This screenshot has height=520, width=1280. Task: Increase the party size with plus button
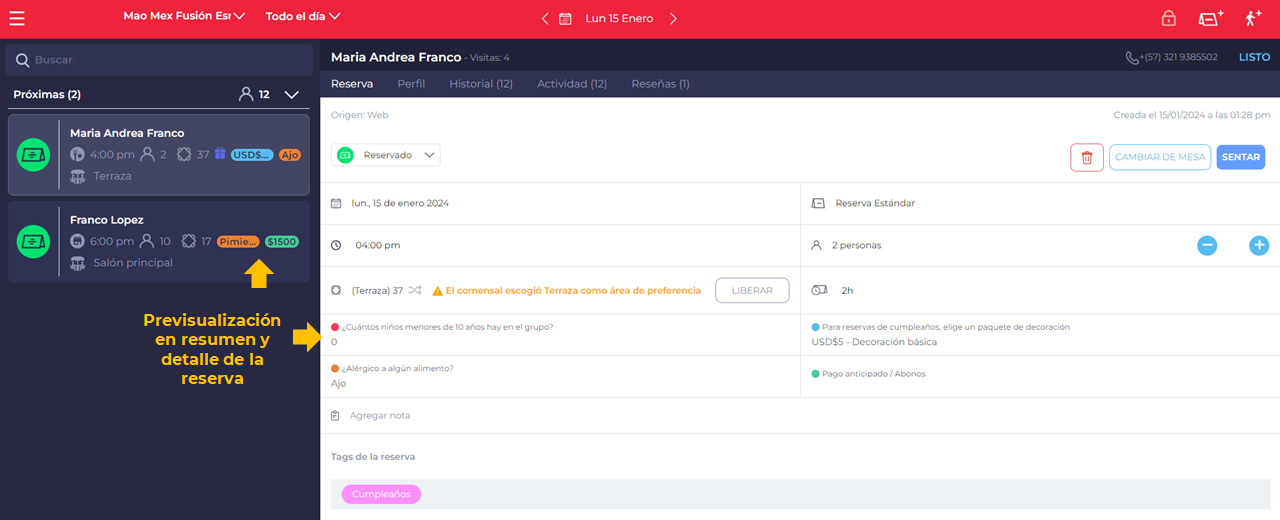click(1259, 245)
